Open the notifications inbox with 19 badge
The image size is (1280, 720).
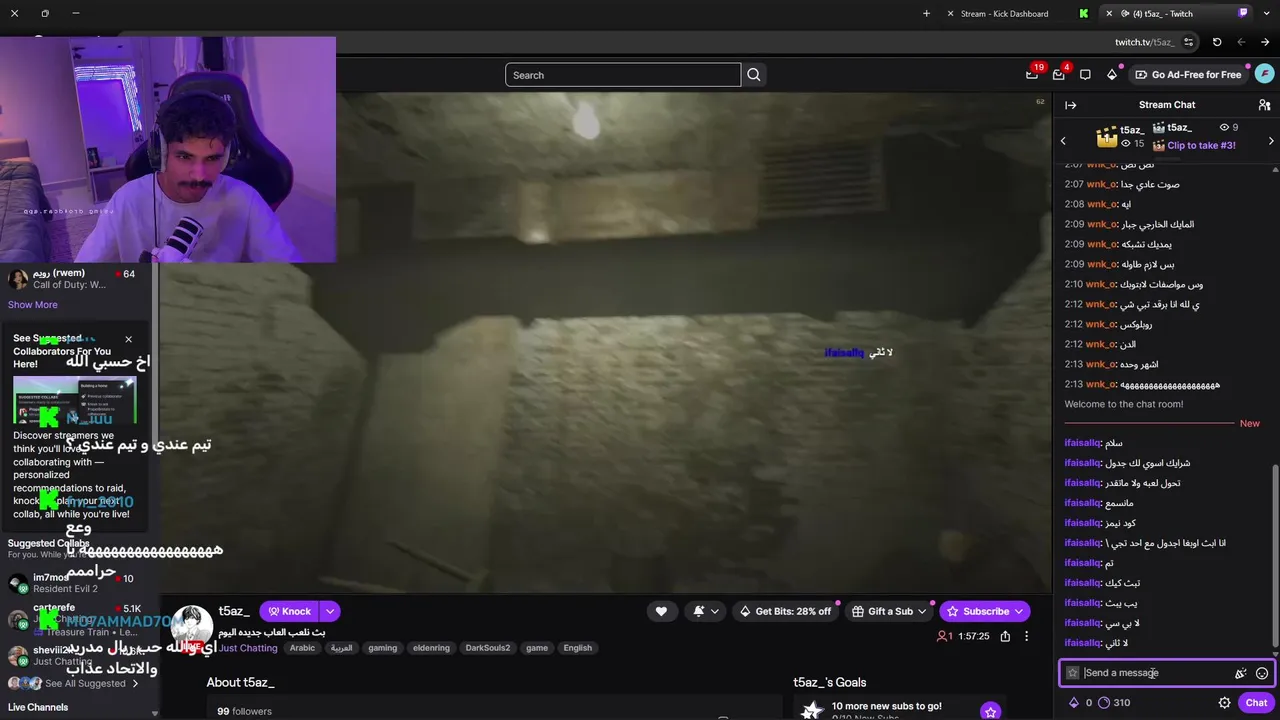coord(1032,74)
